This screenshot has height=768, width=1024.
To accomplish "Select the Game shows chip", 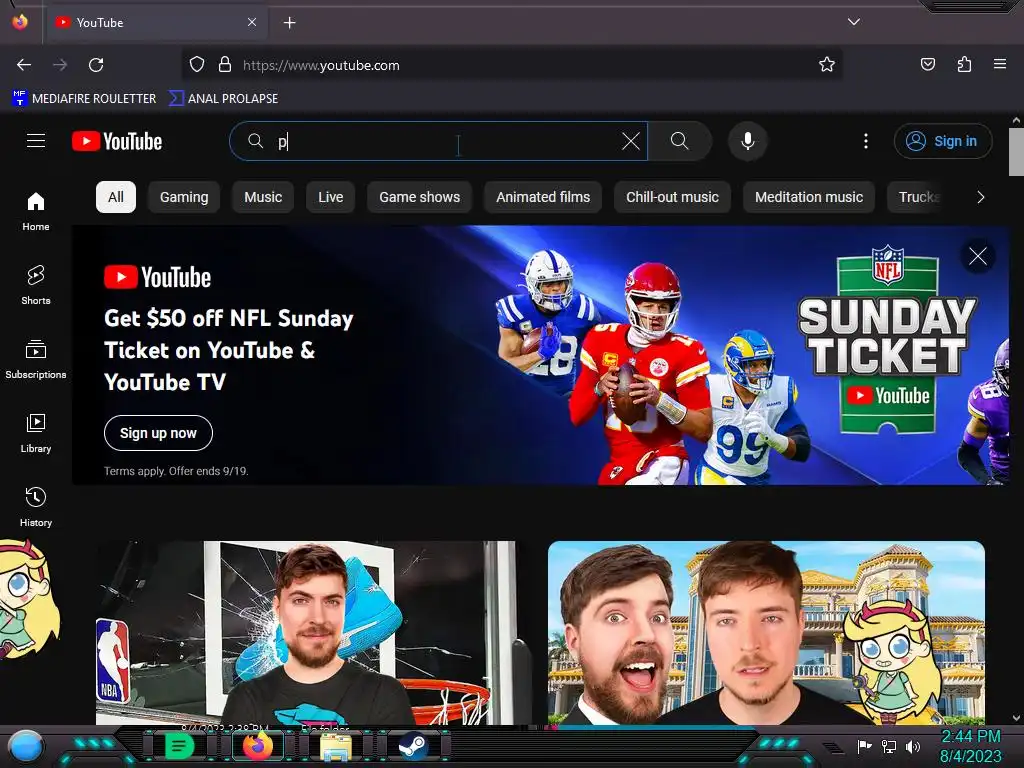I will [x=419, y=197].
